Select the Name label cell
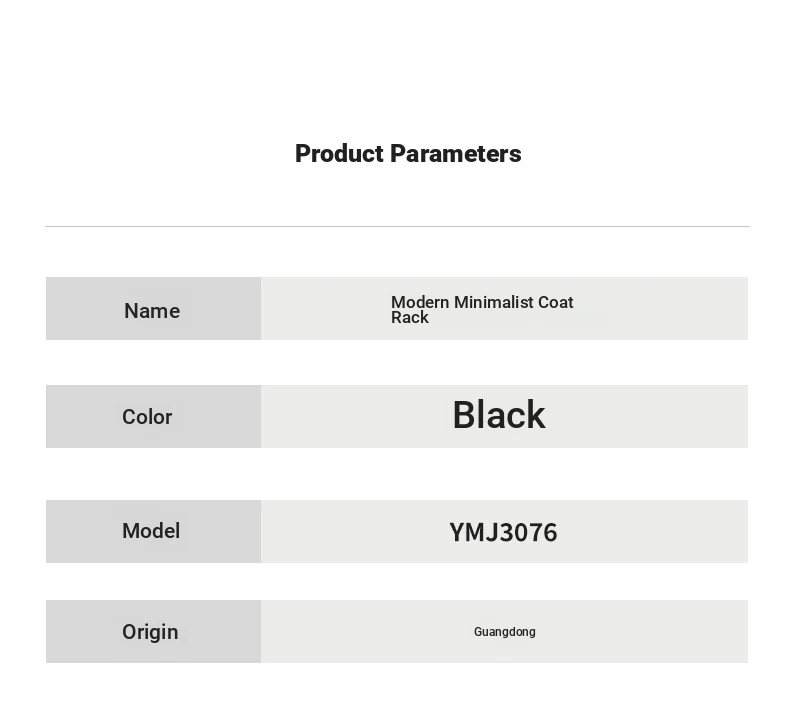This screenshot has width=790, height=716. point(154,308)
